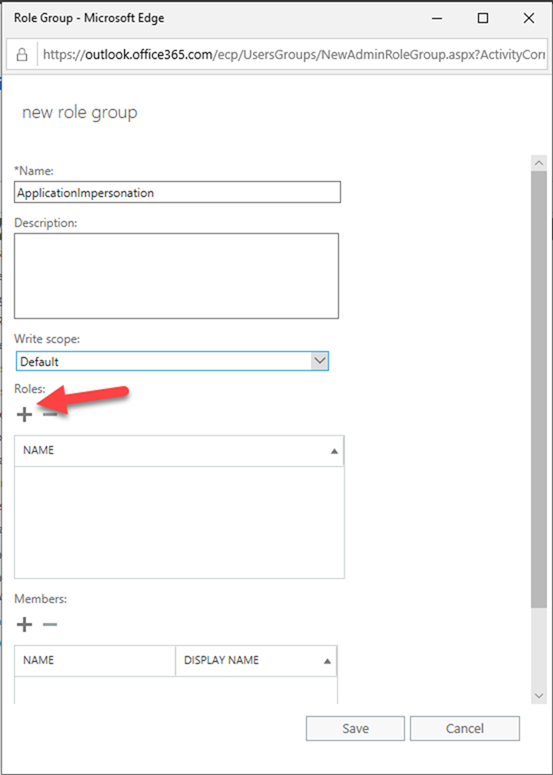Click the scrollbar up arrow
This screenshot has height=775, width=553.
click(x=539, y=163)
